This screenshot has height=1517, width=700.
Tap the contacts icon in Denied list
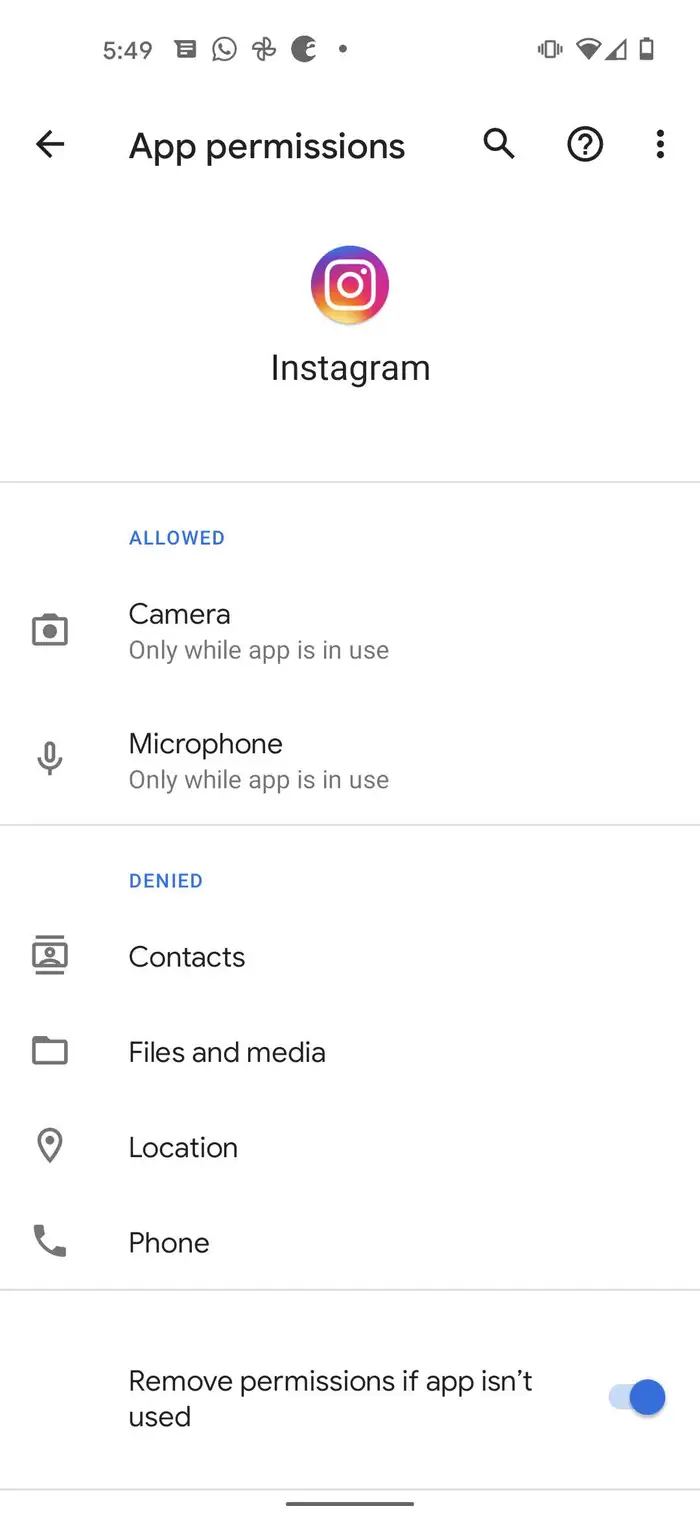[50, 957]
